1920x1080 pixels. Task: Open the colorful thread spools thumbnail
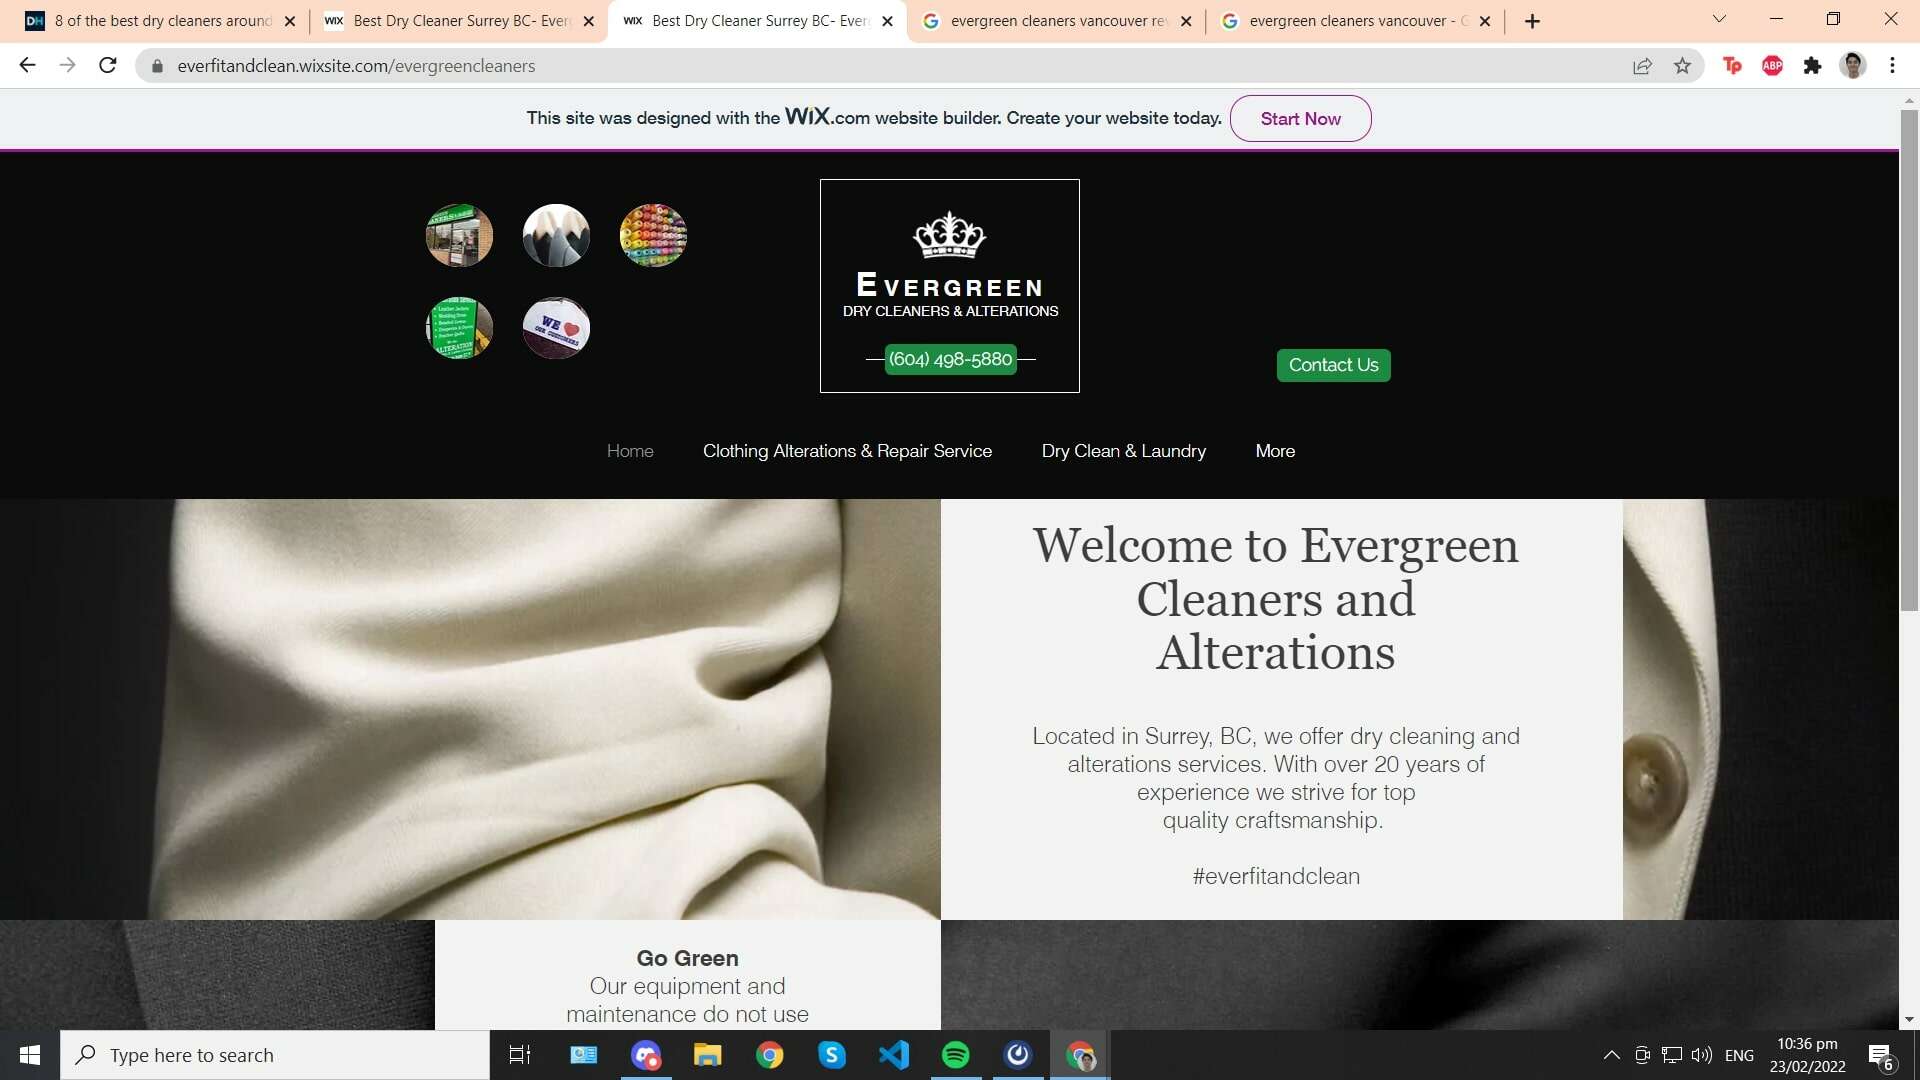click(x=653, y=236)
